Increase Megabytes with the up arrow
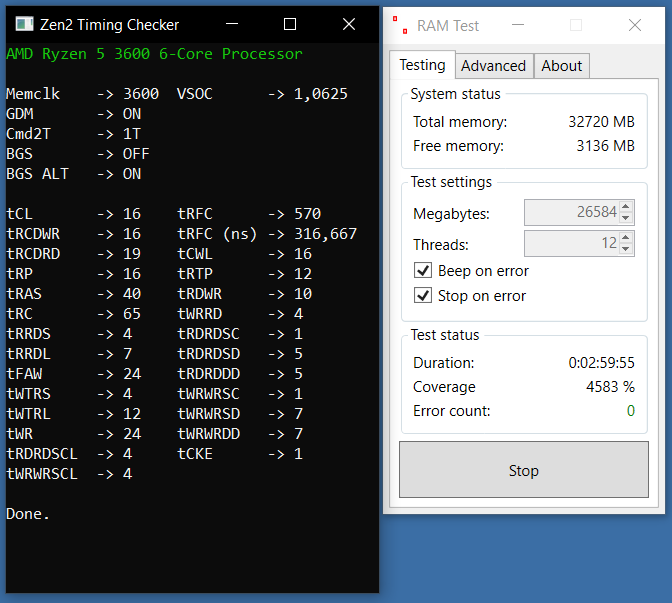Screen dimensions: 672x603 click(x=626, y=207)
